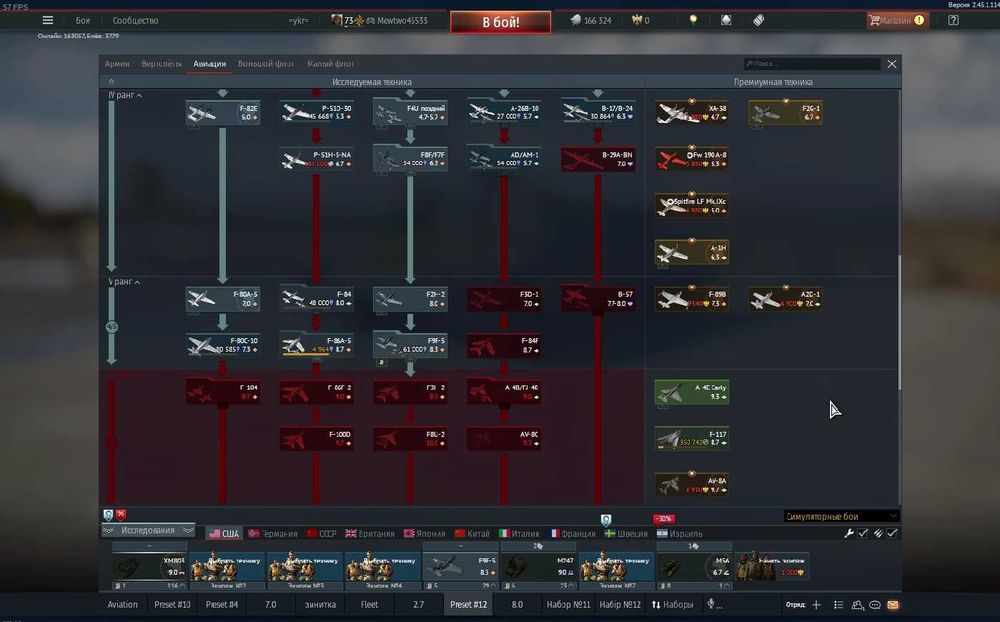The image size is (1000, 622).
Task: Collapse the IV ранг section
Action: 126,95
